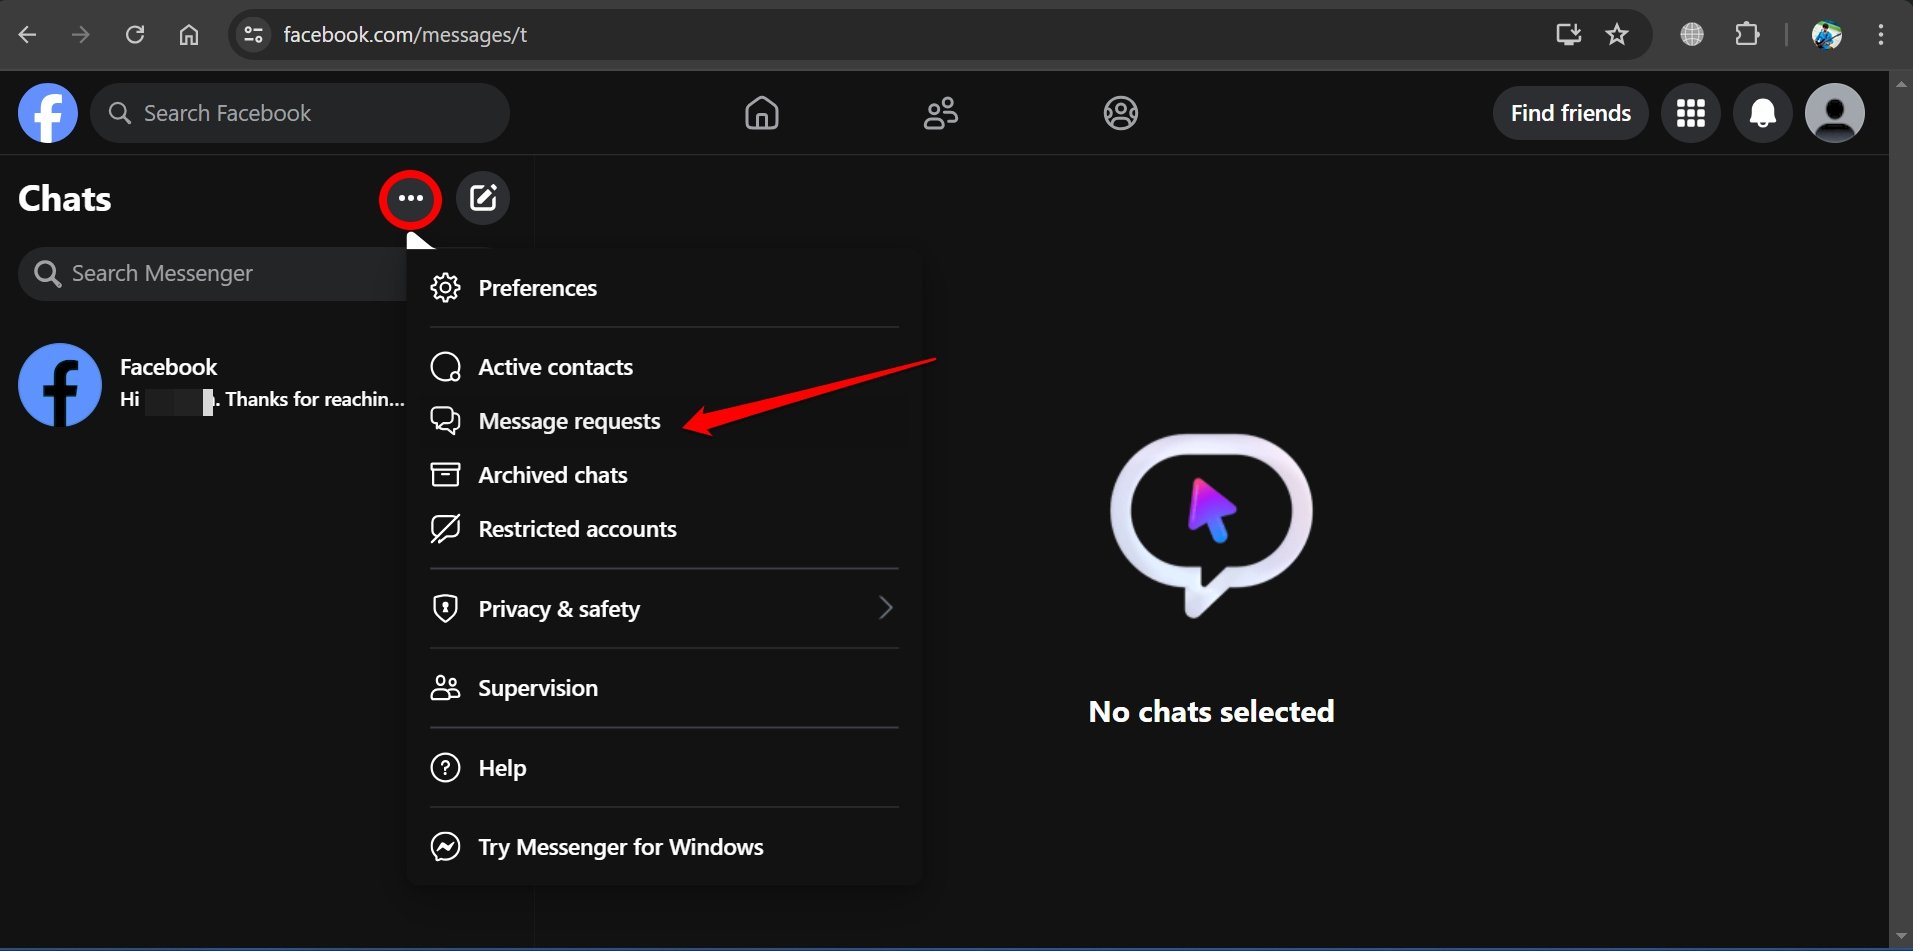This screenshot has width=1913, height=951.
Task: Reload the page
Action: point(135,35)
